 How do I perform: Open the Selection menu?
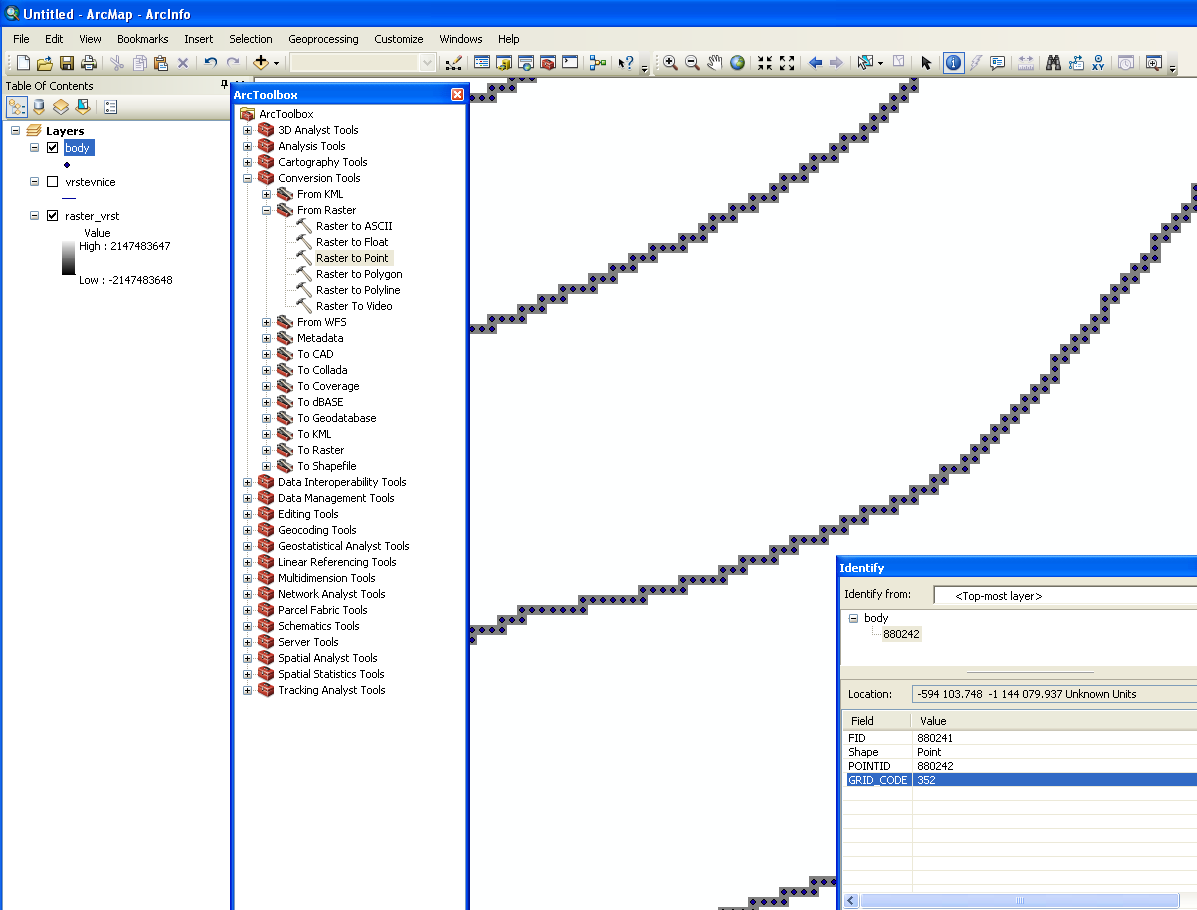pos(250,39)
